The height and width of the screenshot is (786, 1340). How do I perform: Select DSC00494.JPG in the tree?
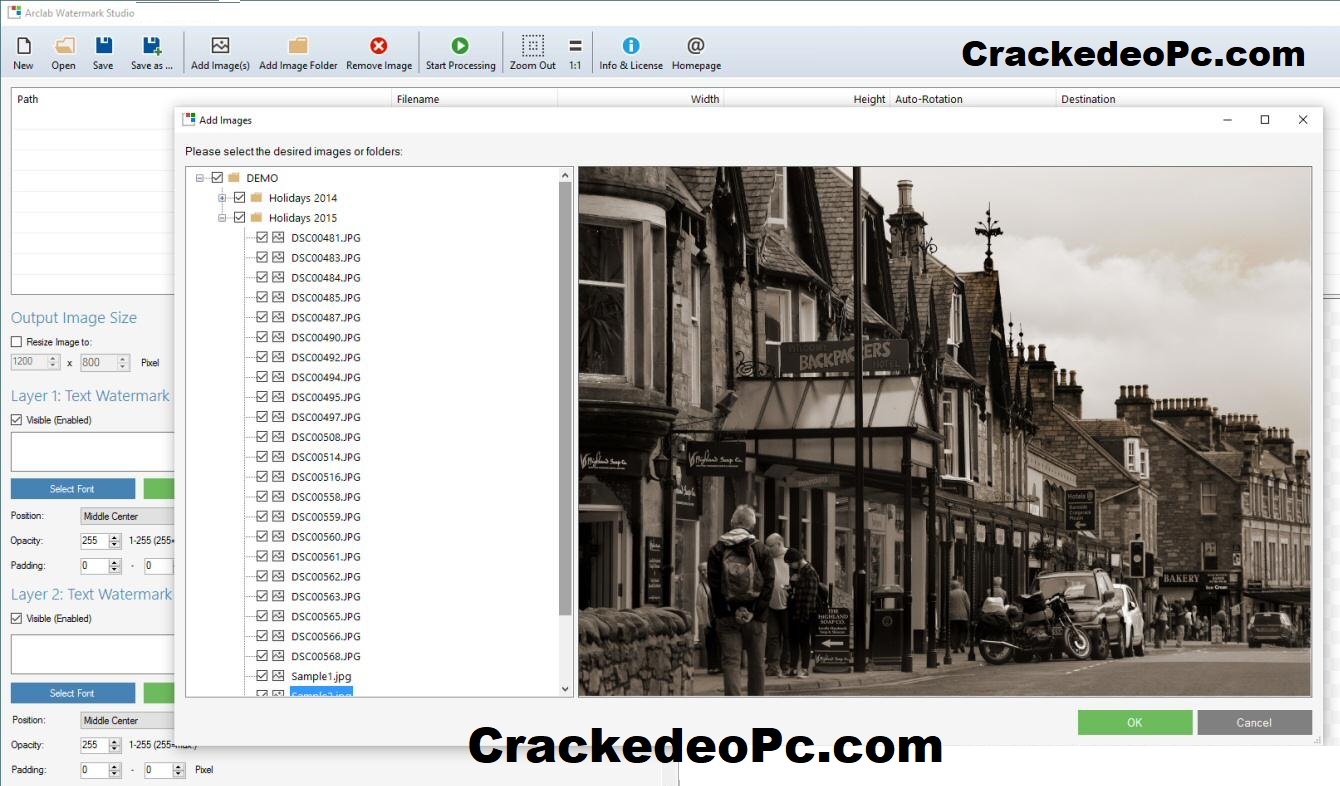(326, 377)
